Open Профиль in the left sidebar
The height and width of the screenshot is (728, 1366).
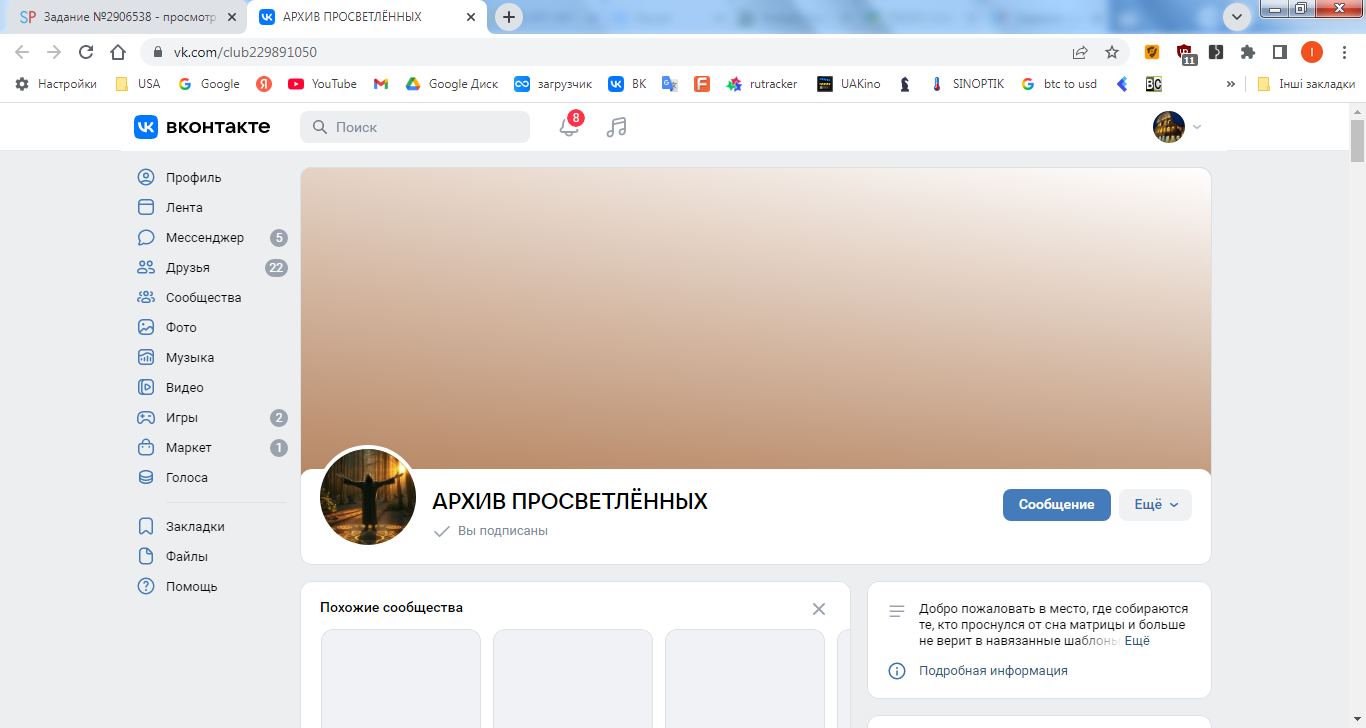click(x=193, y=178)
